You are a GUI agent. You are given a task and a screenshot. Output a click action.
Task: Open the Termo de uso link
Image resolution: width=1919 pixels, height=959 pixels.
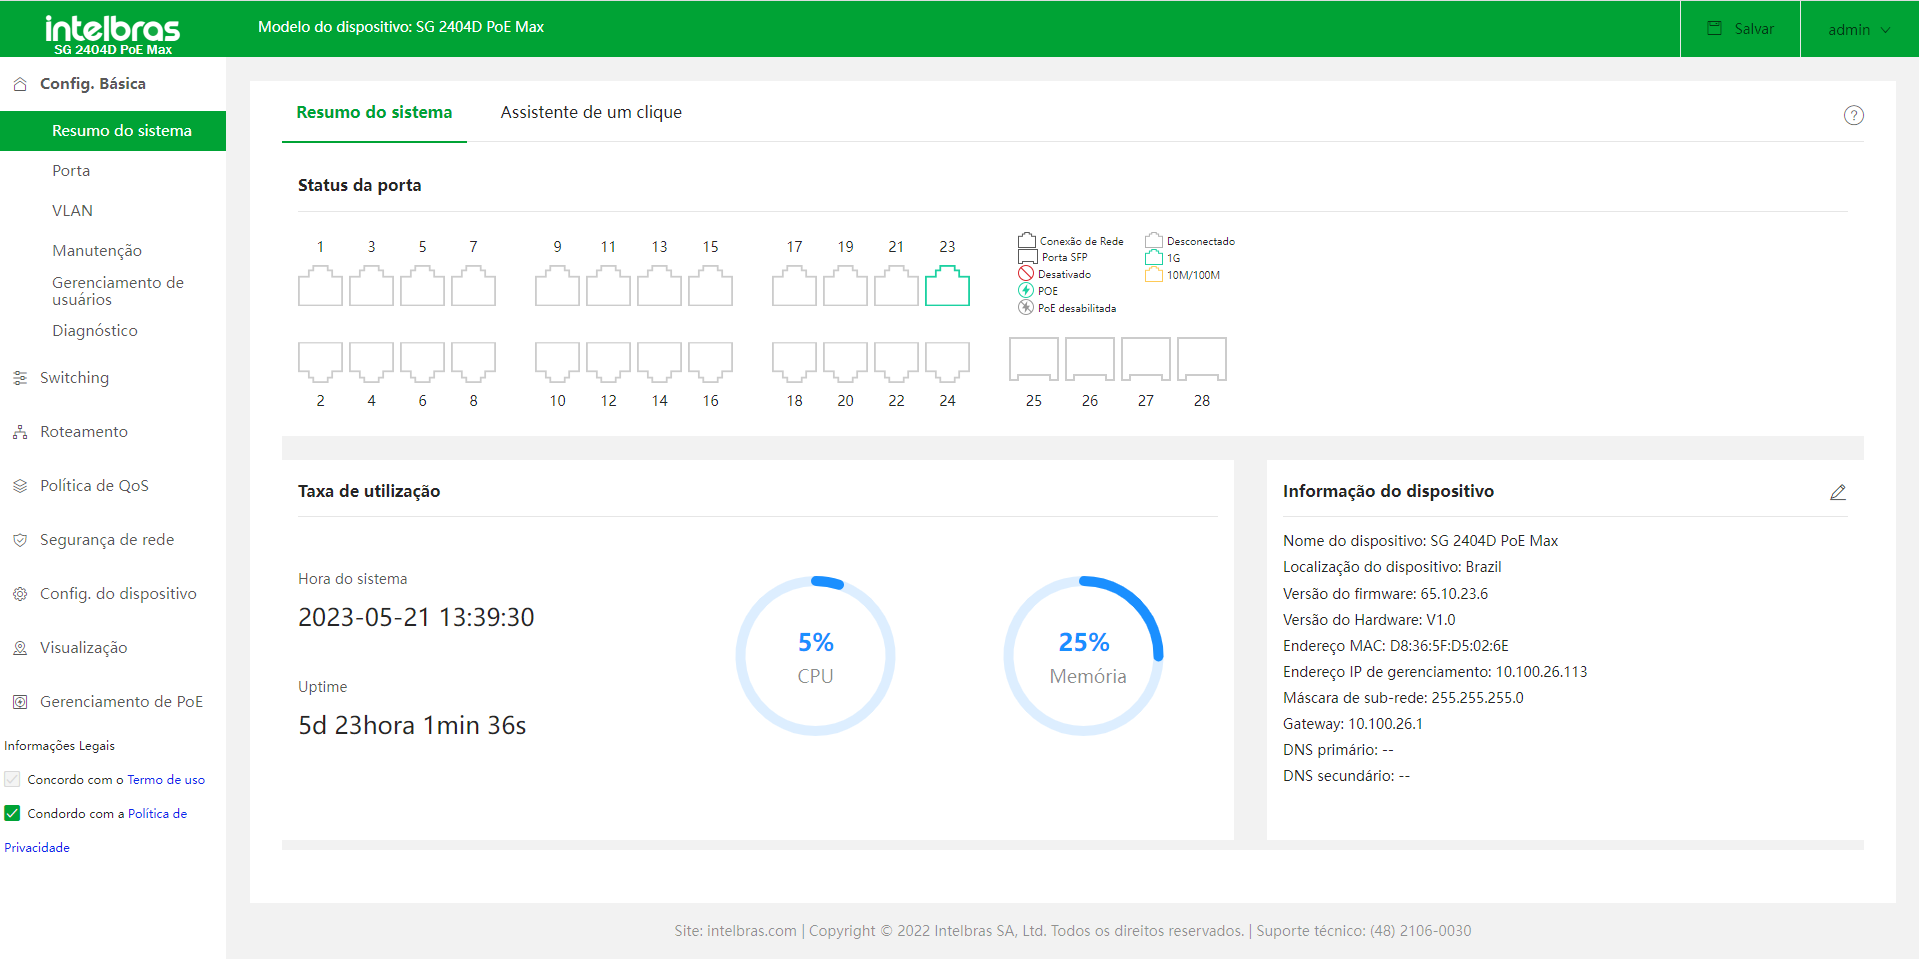pyautogui.click(x=166, y=780)
